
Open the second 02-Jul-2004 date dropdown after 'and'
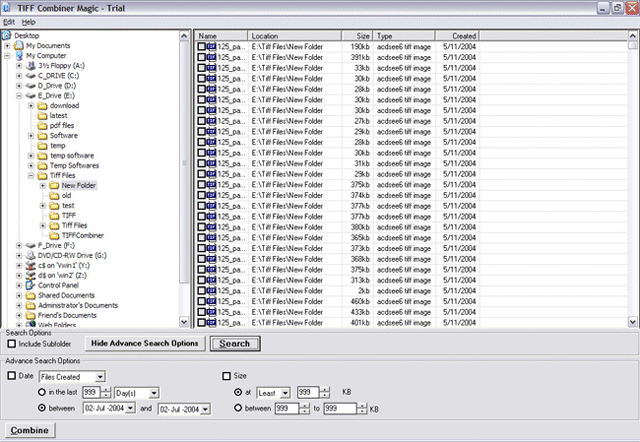(206, 409)
